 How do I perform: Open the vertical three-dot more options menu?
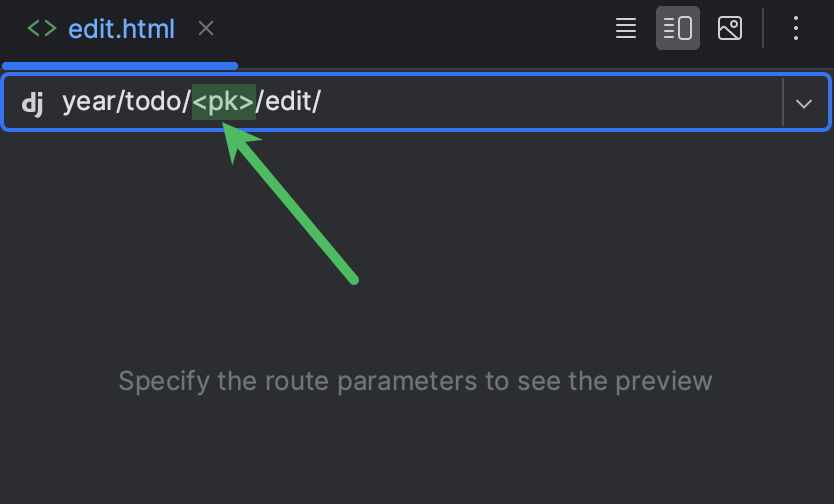(x=796, y=28)
